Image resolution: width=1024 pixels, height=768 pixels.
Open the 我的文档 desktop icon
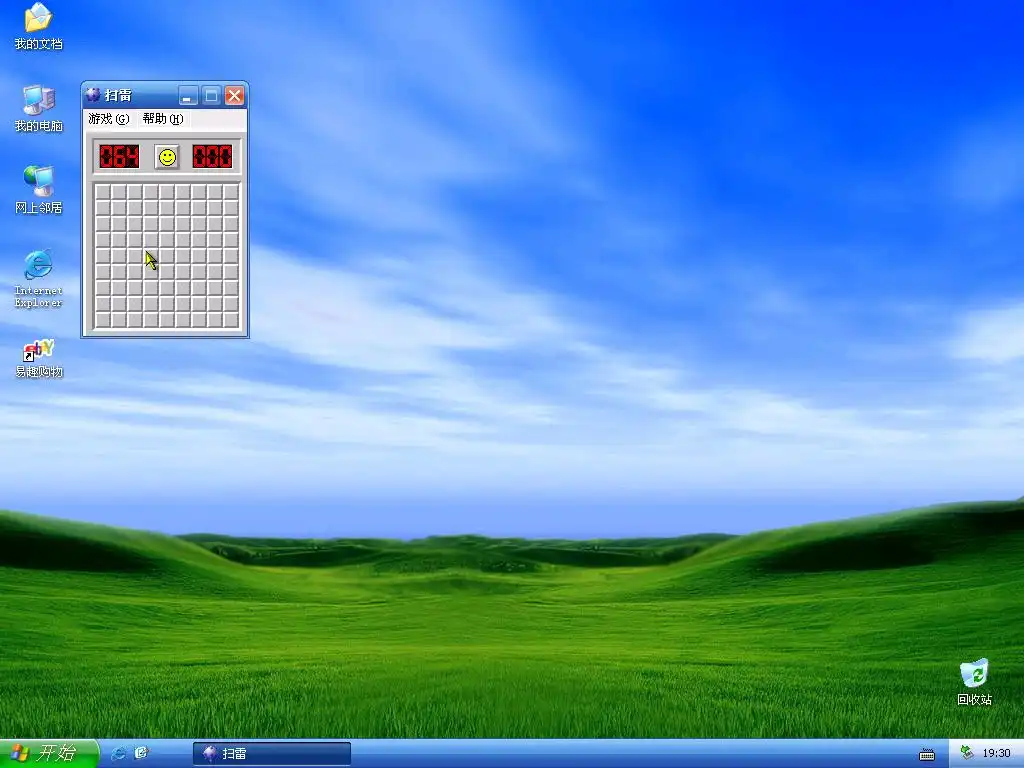pos(39,27)
